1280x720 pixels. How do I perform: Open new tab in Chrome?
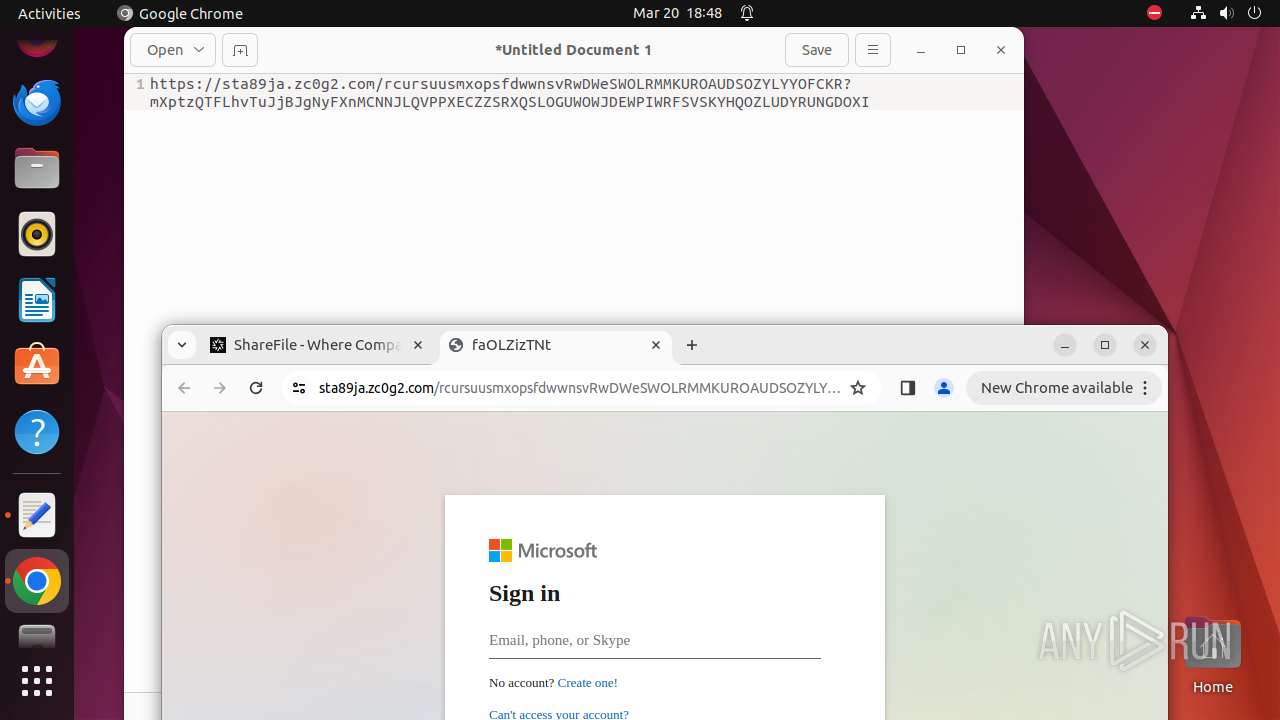point(692,345)
